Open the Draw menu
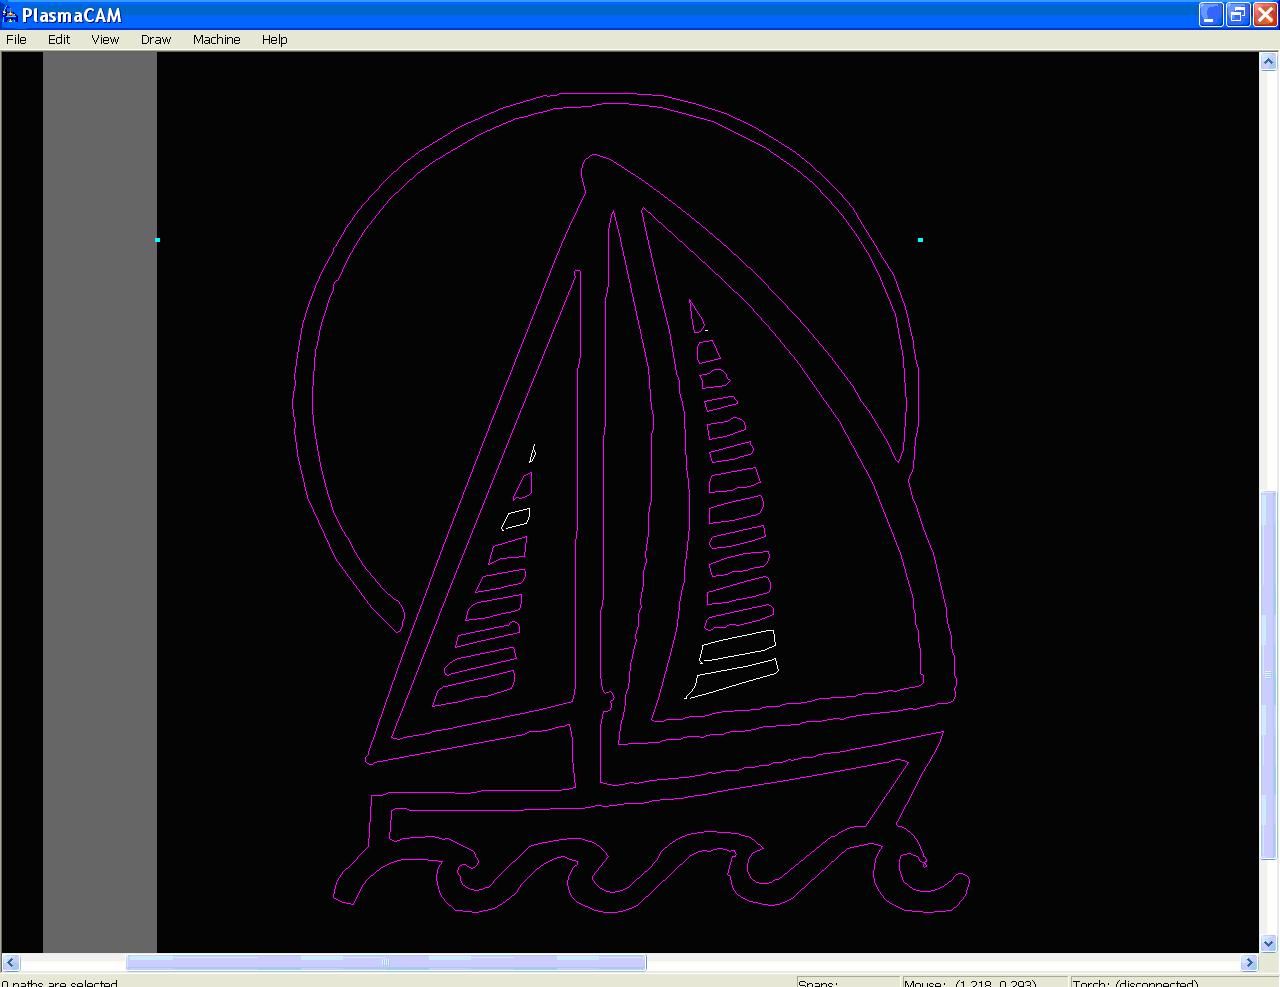 (155, 39)
